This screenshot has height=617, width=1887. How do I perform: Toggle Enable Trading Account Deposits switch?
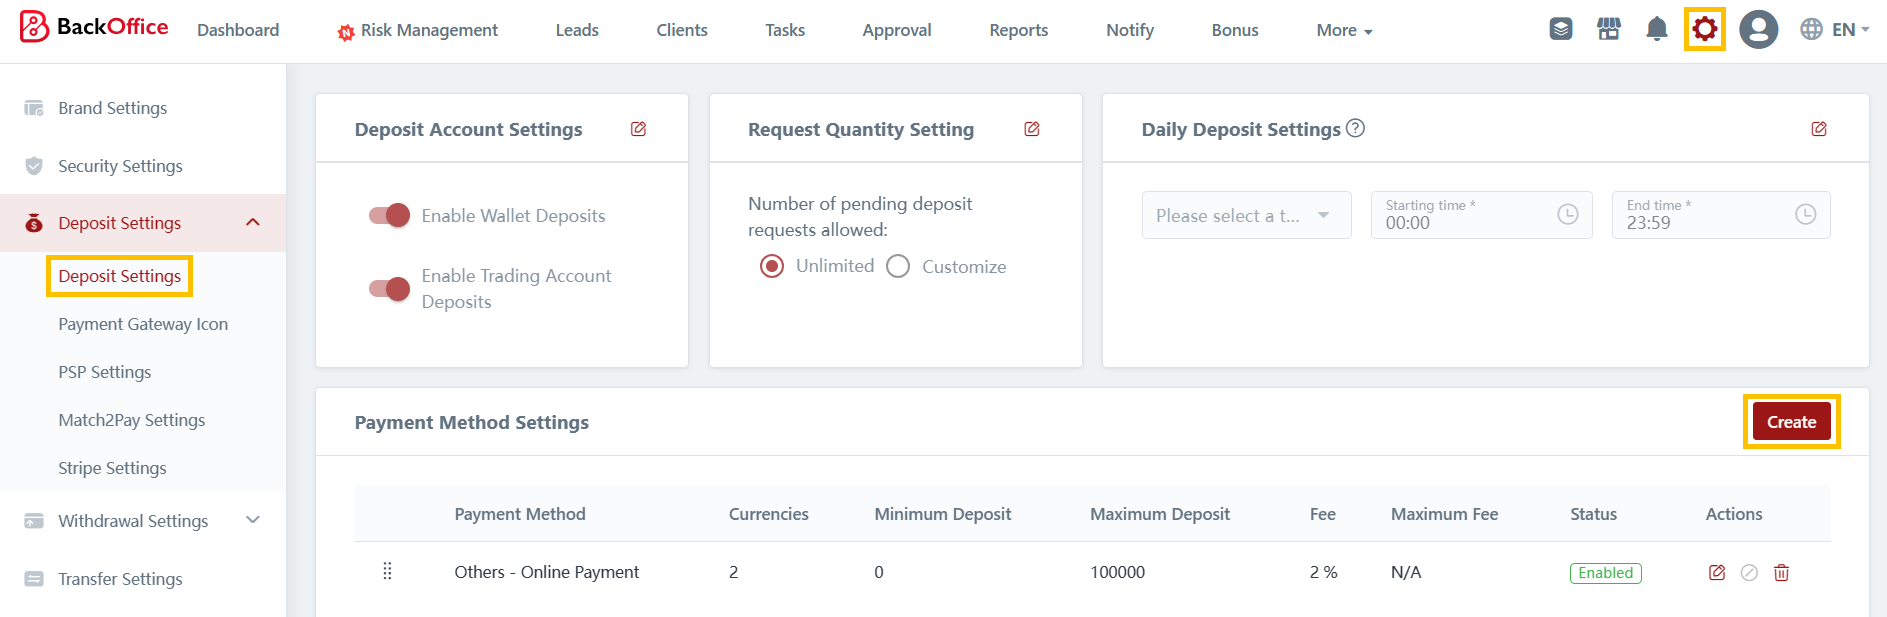[x=389, y=289]
